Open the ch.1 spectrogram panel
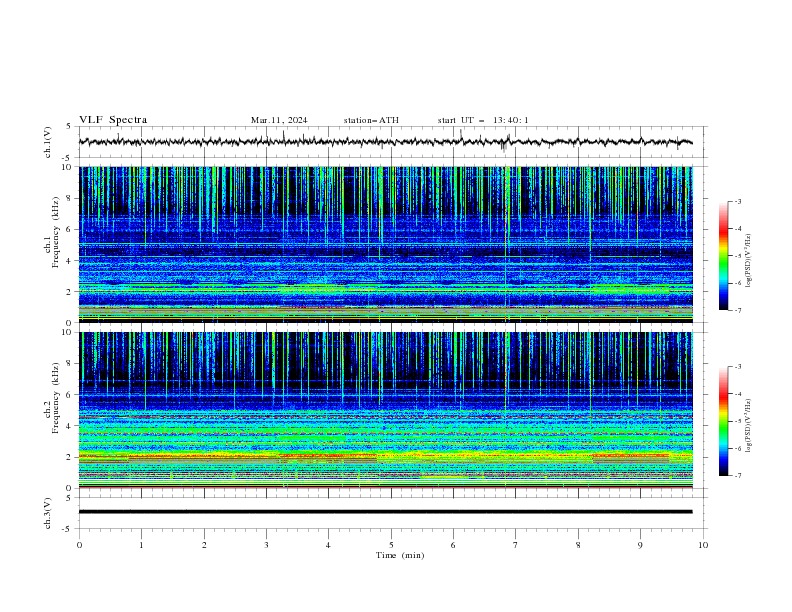 [386, 244]
